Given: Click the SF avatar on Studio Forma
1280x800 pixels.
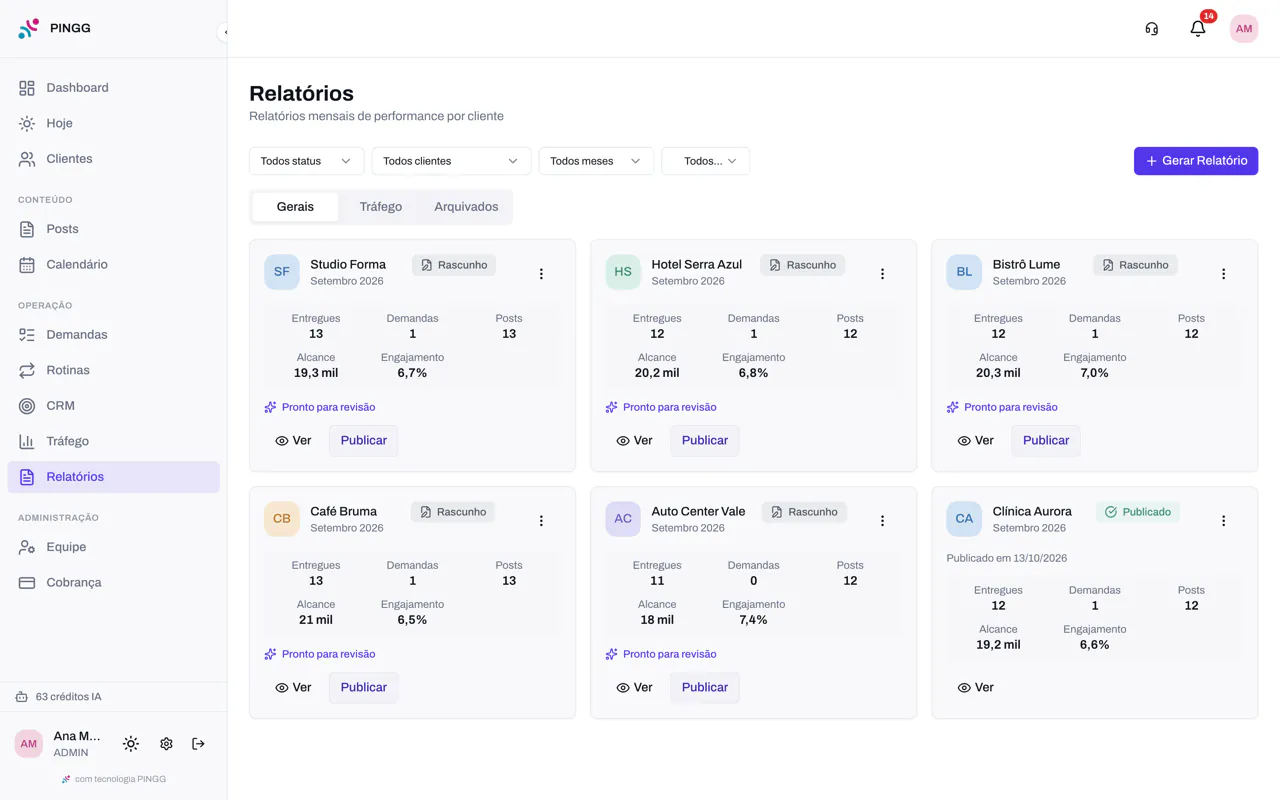Looking at the screenshot, I should coord(282,272).
